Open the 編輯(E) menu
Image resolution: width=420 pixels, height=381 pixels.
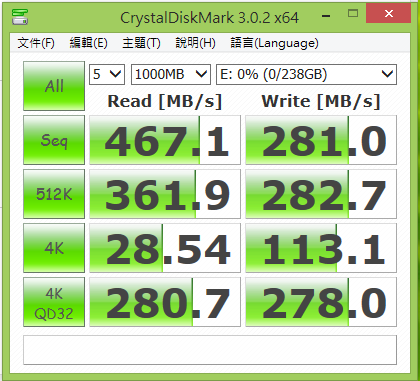pyautogui.click(x=88, y=43)
